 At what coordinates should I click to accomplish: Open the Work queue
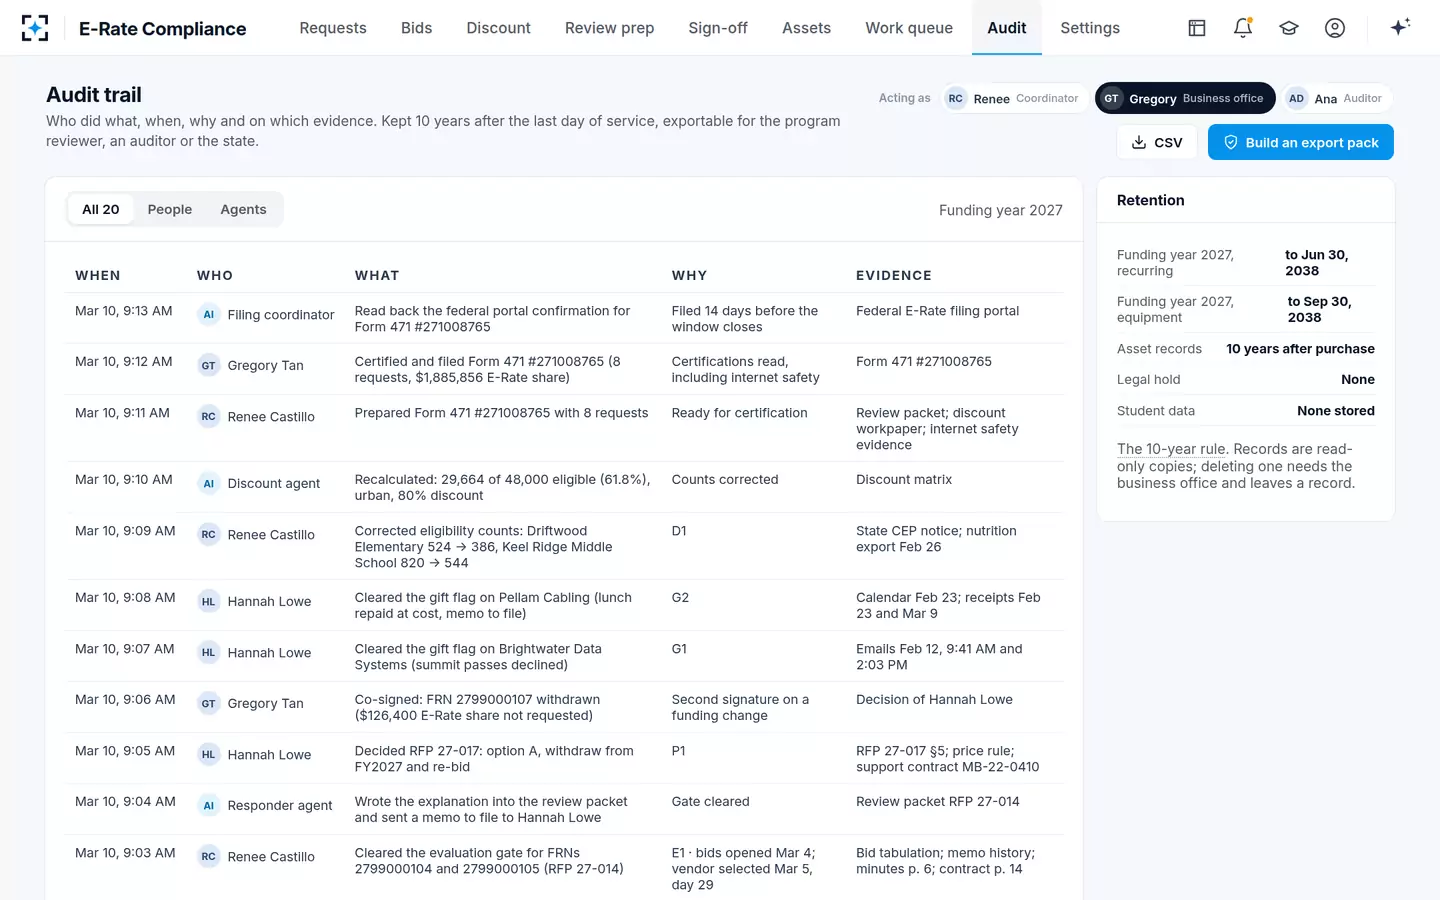click(909, 28)
